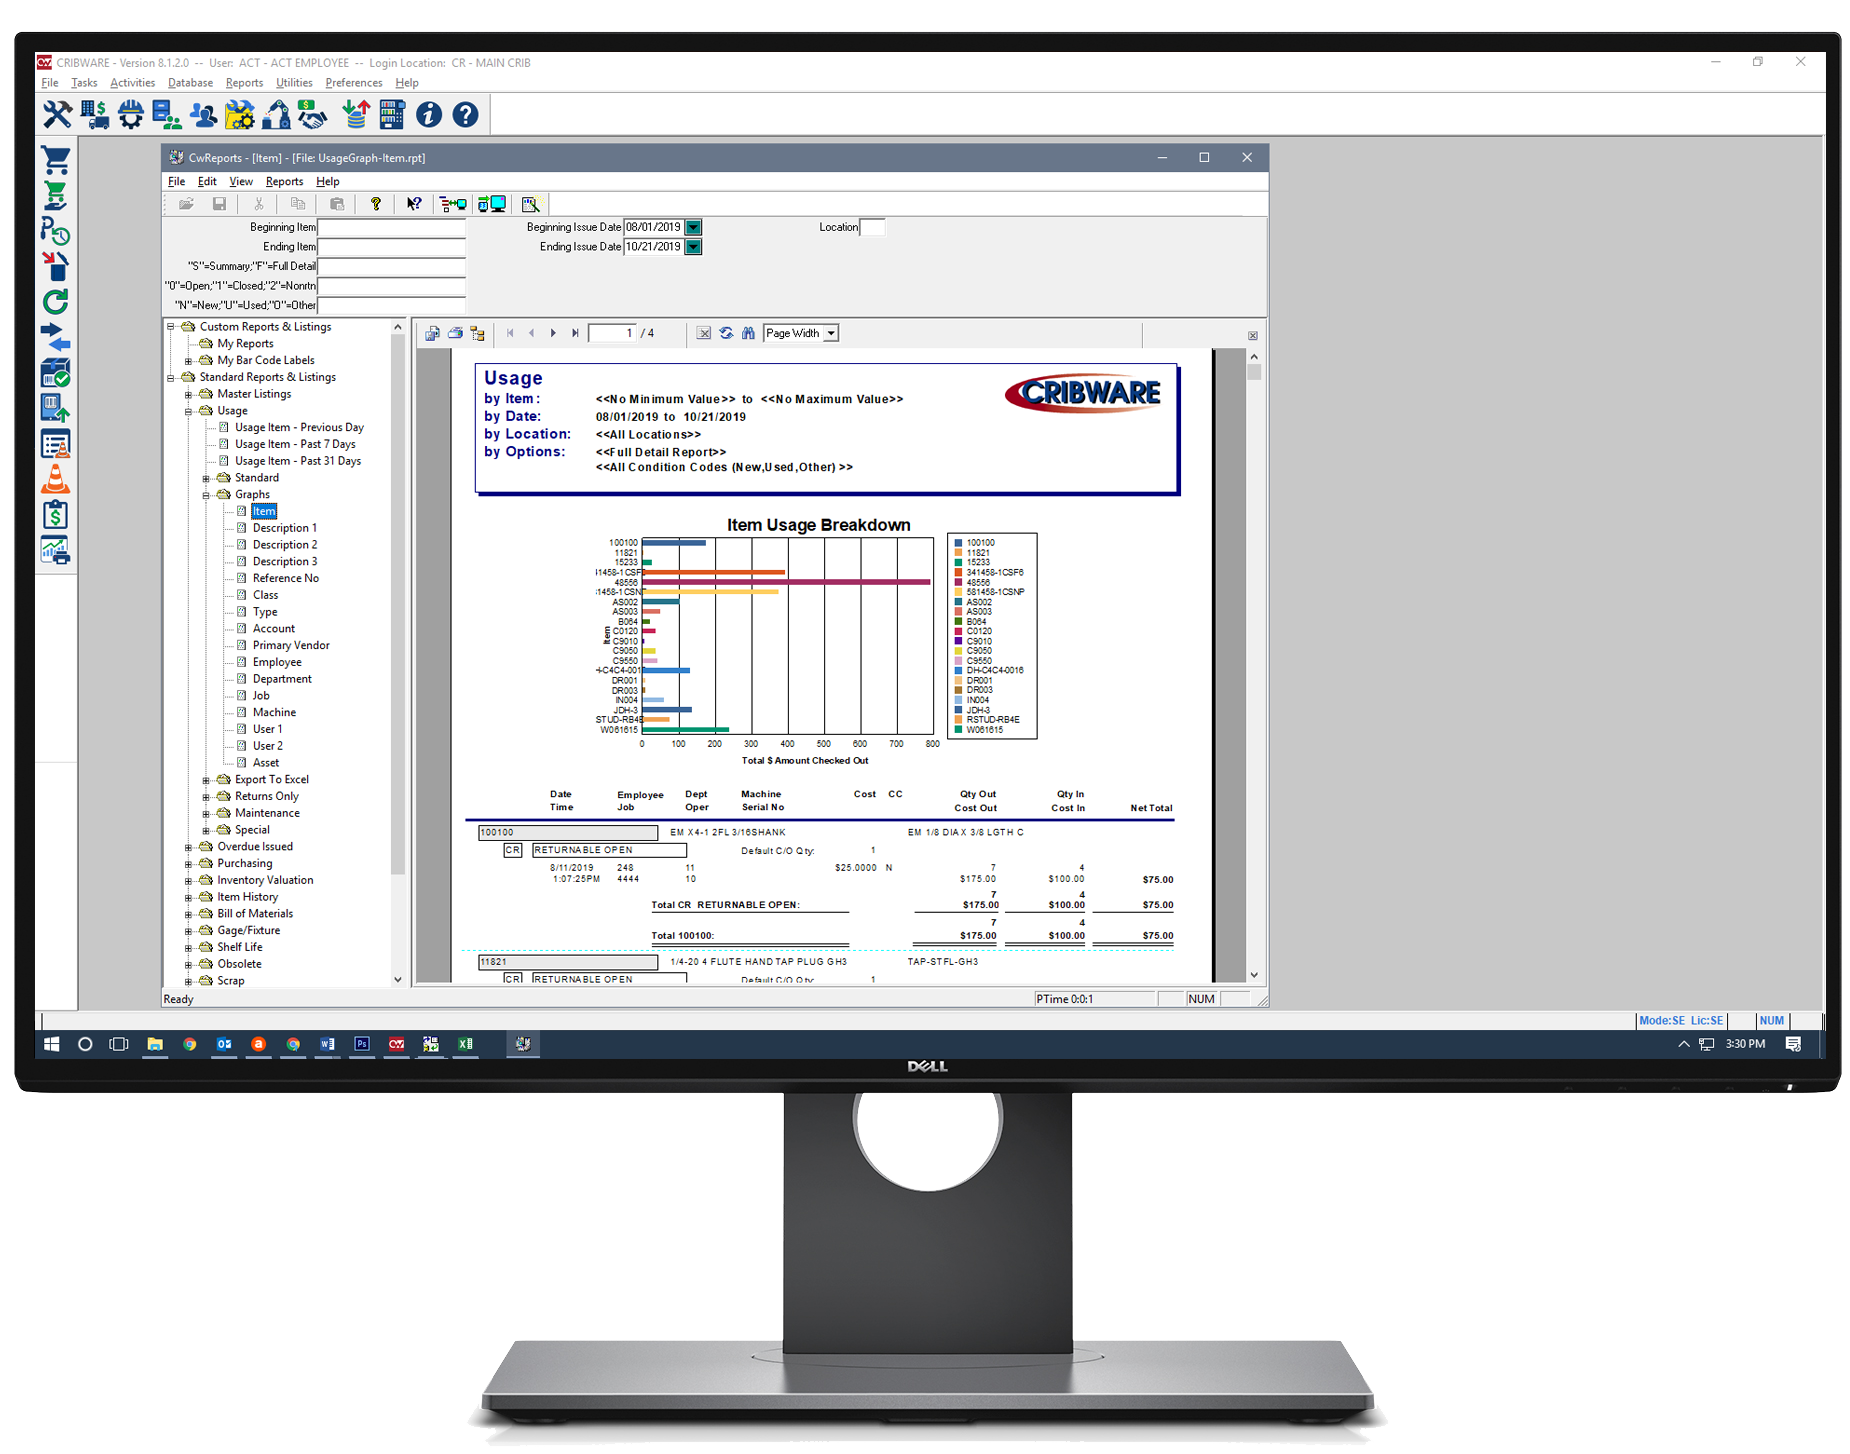Expand the Inventory Valuation folder
This screenshot has height=1454, width=1850.
188,881
